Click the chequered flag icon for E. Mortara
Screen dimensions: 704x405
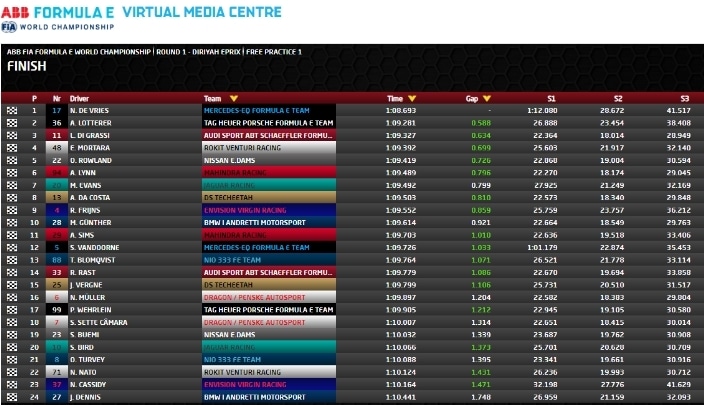[12, 148]
